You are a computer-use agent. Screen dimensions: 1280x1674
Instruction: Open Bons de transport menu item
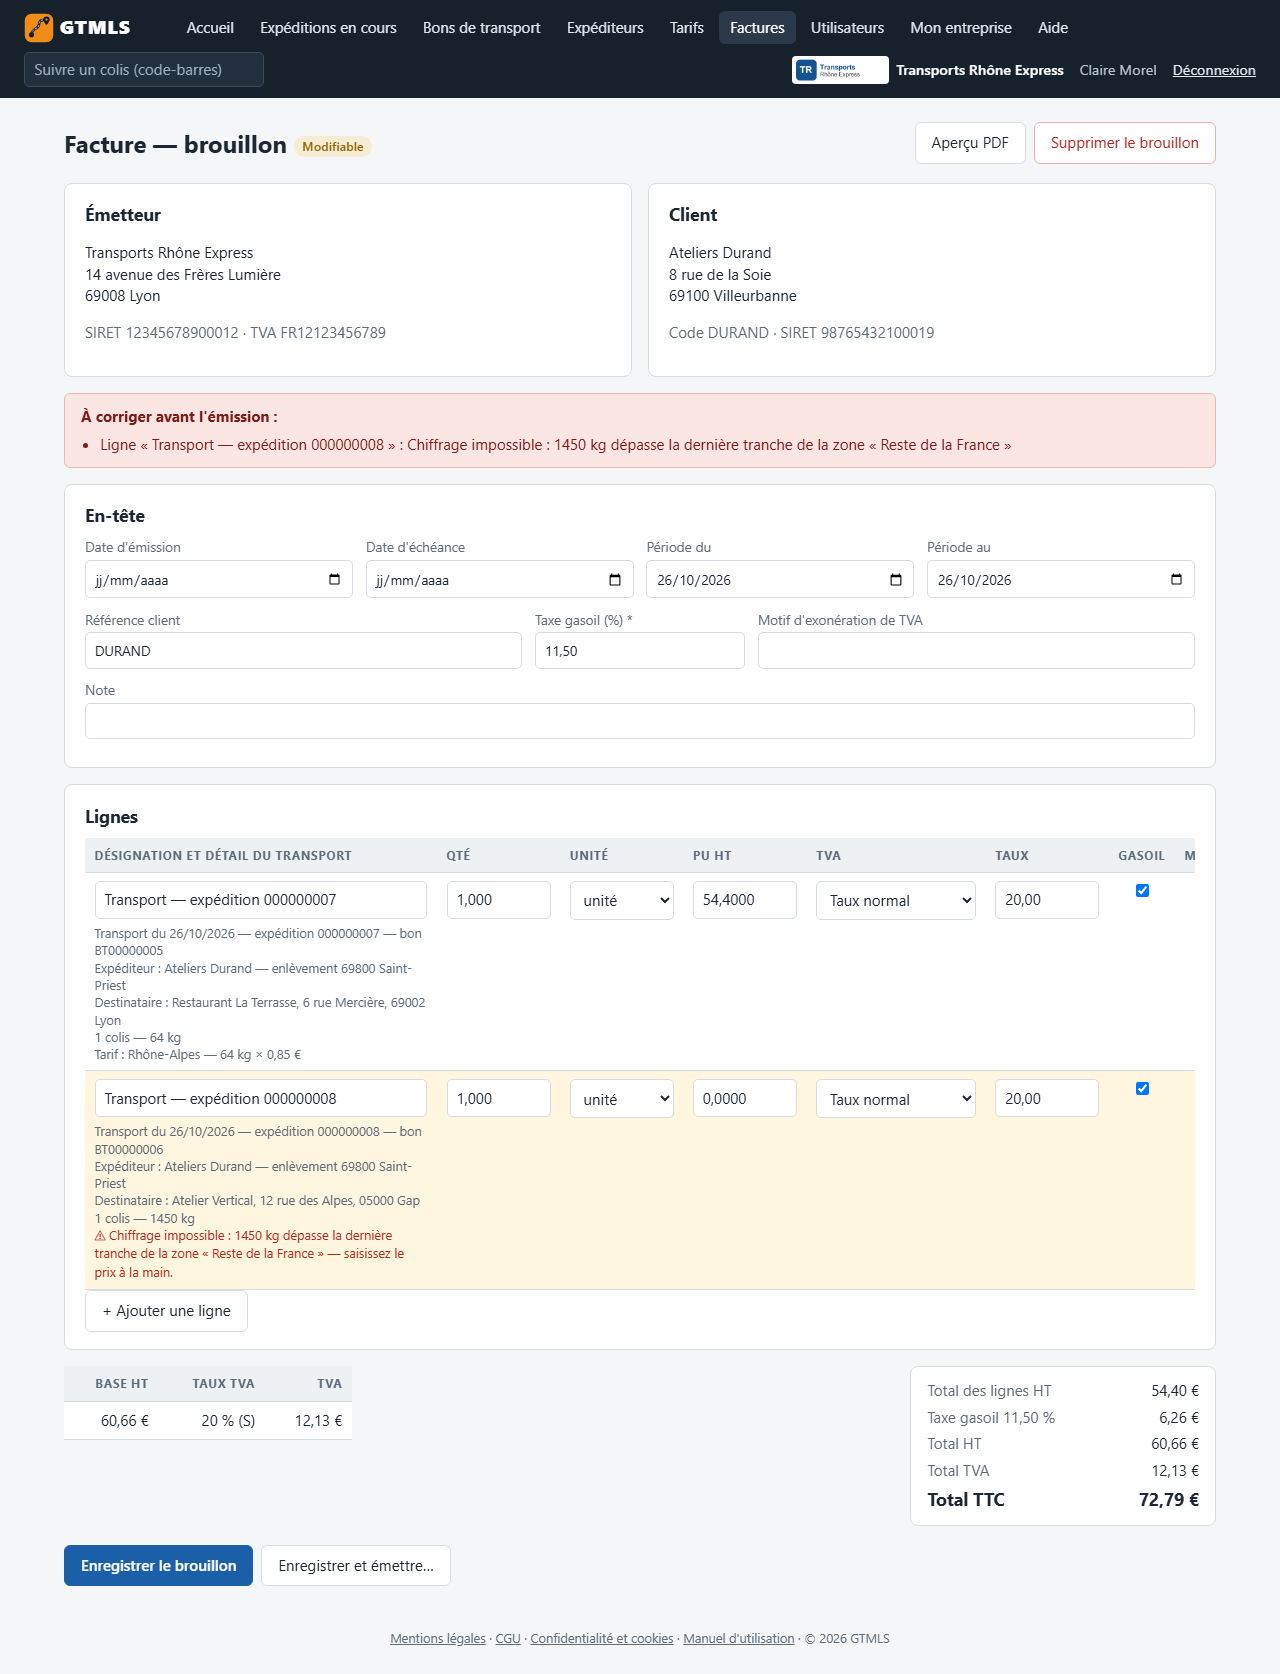pyautogui.click(x=482, y=28)
